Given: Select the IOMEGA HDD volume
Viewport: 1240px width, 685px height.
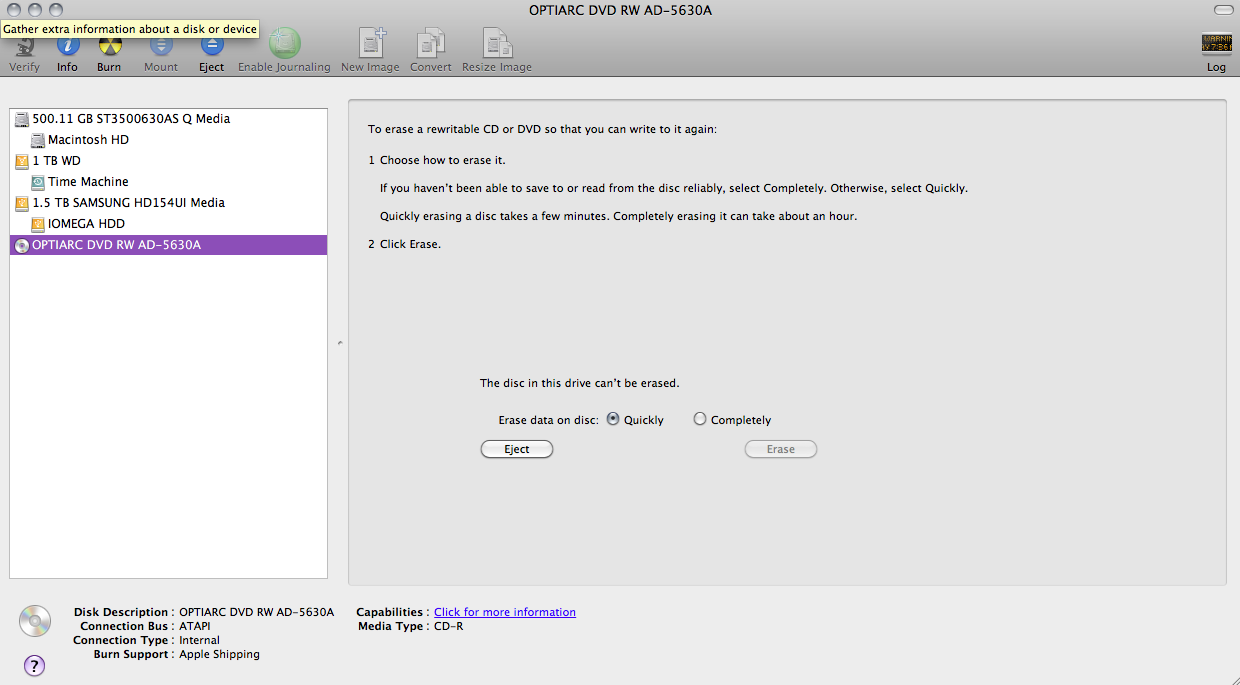Looking at the screenshot, I should (x=168, y=224).
